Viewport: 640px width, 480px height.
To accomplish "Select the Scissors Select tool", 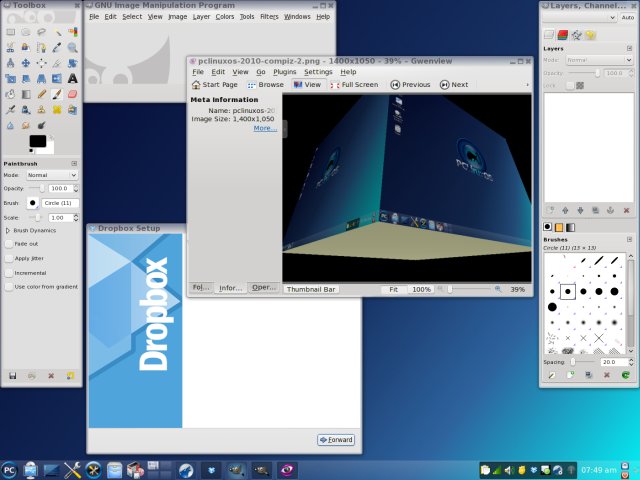I will tap(10, 47).
